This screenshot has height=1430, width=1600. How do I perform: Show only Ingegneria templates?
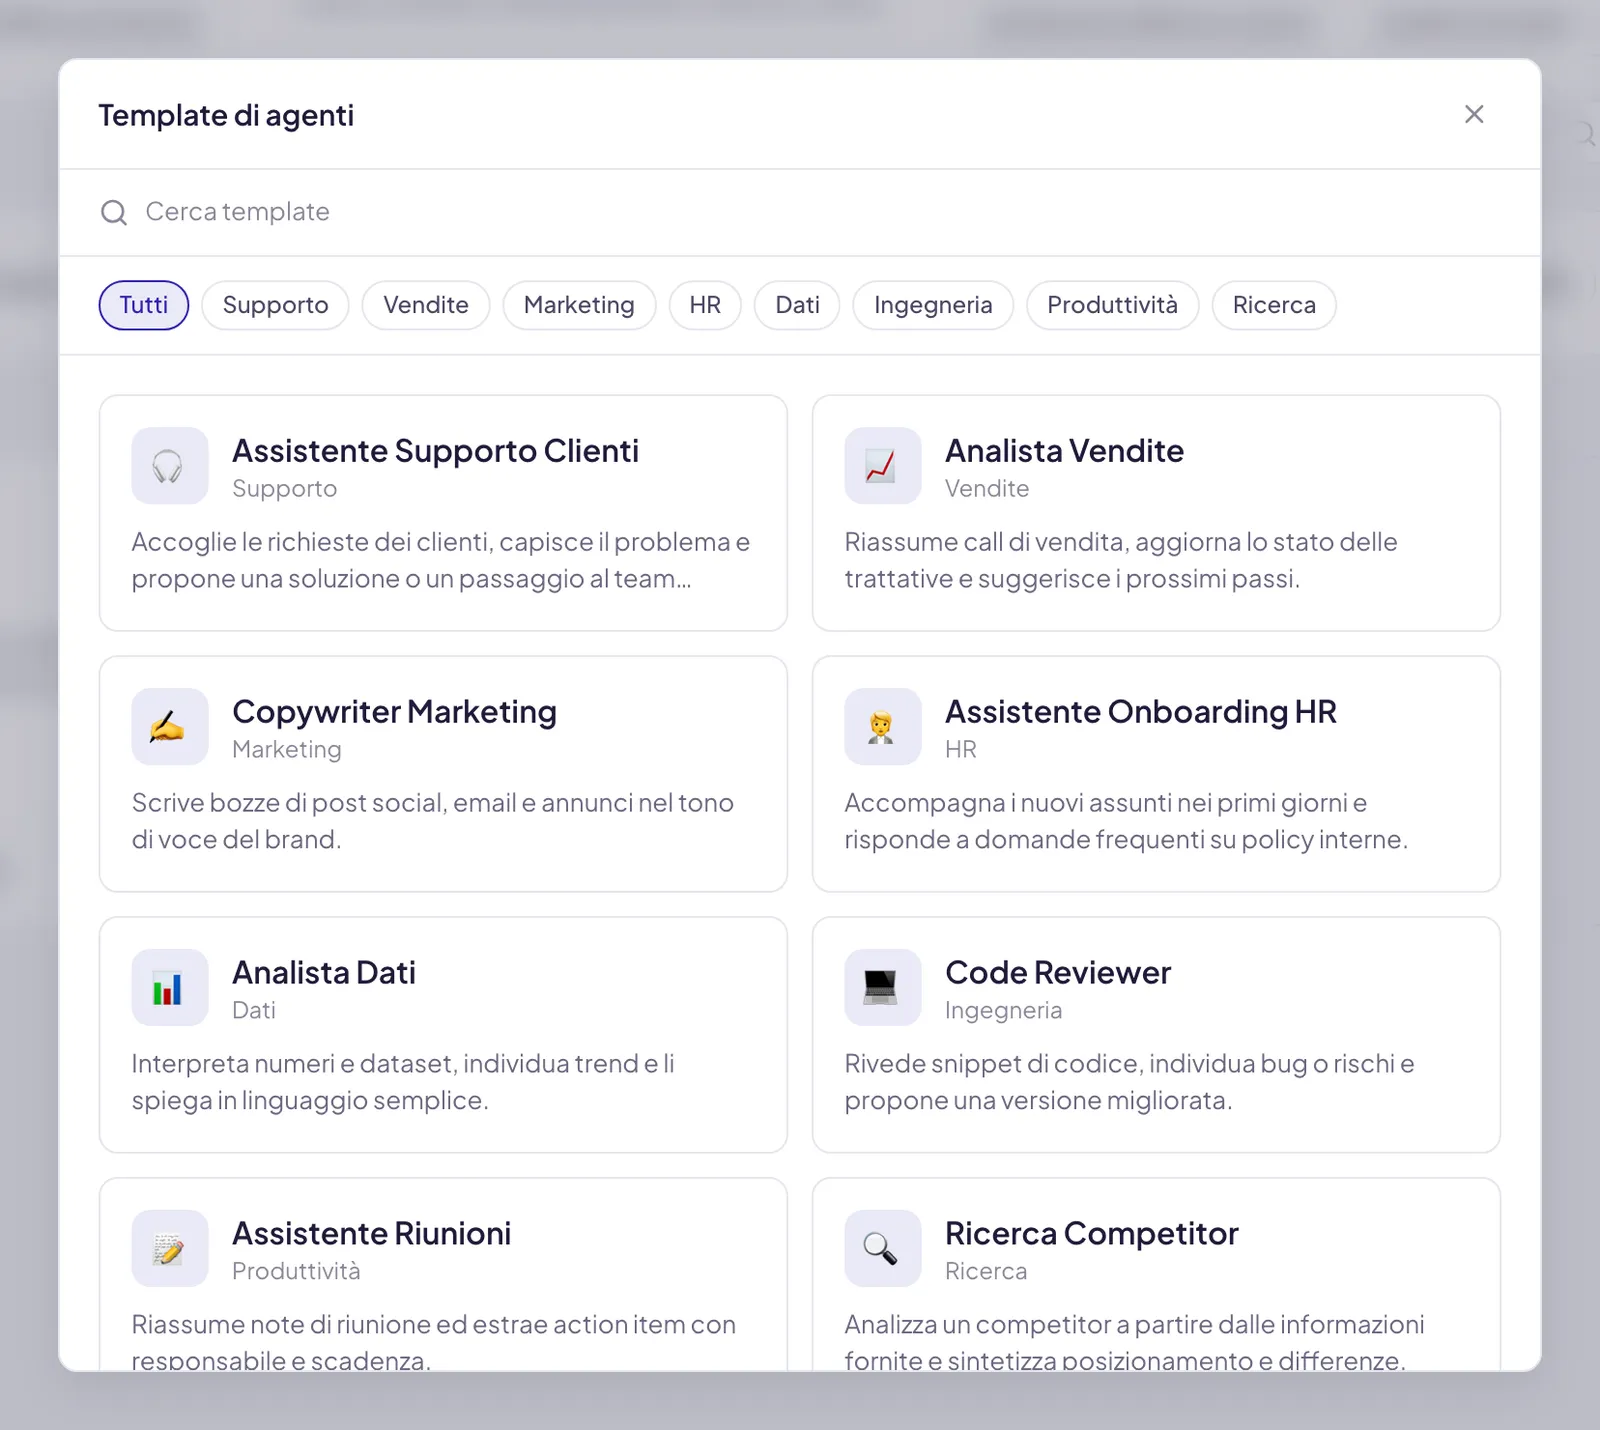[x=933, y=305]
